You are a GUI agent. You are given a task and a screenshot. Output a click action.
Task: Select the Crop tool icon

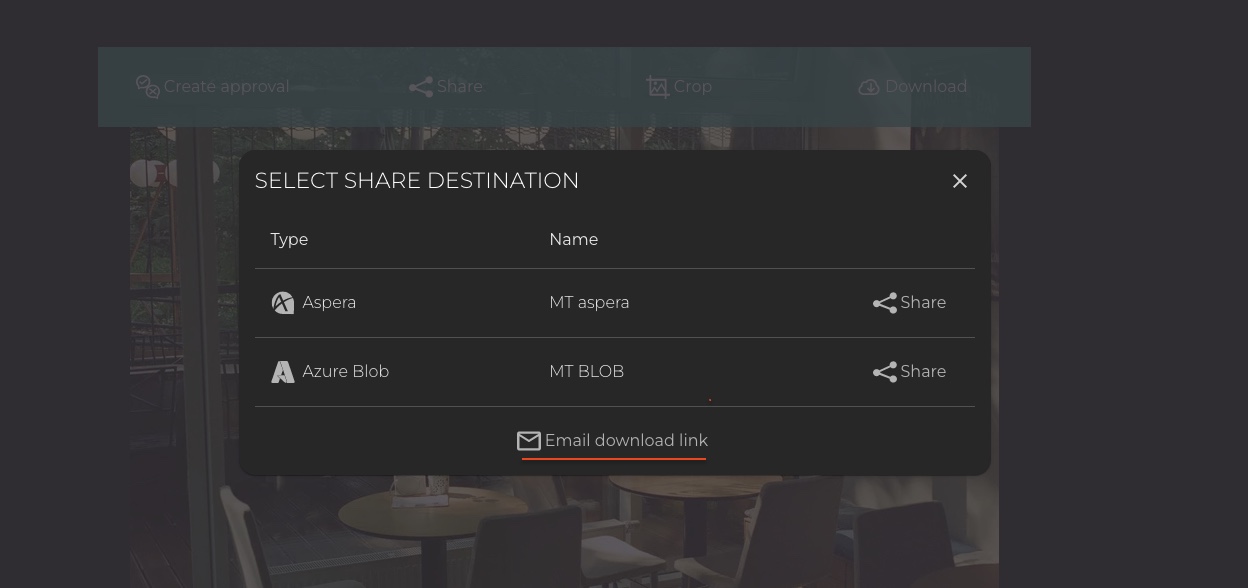pos(657,87)
